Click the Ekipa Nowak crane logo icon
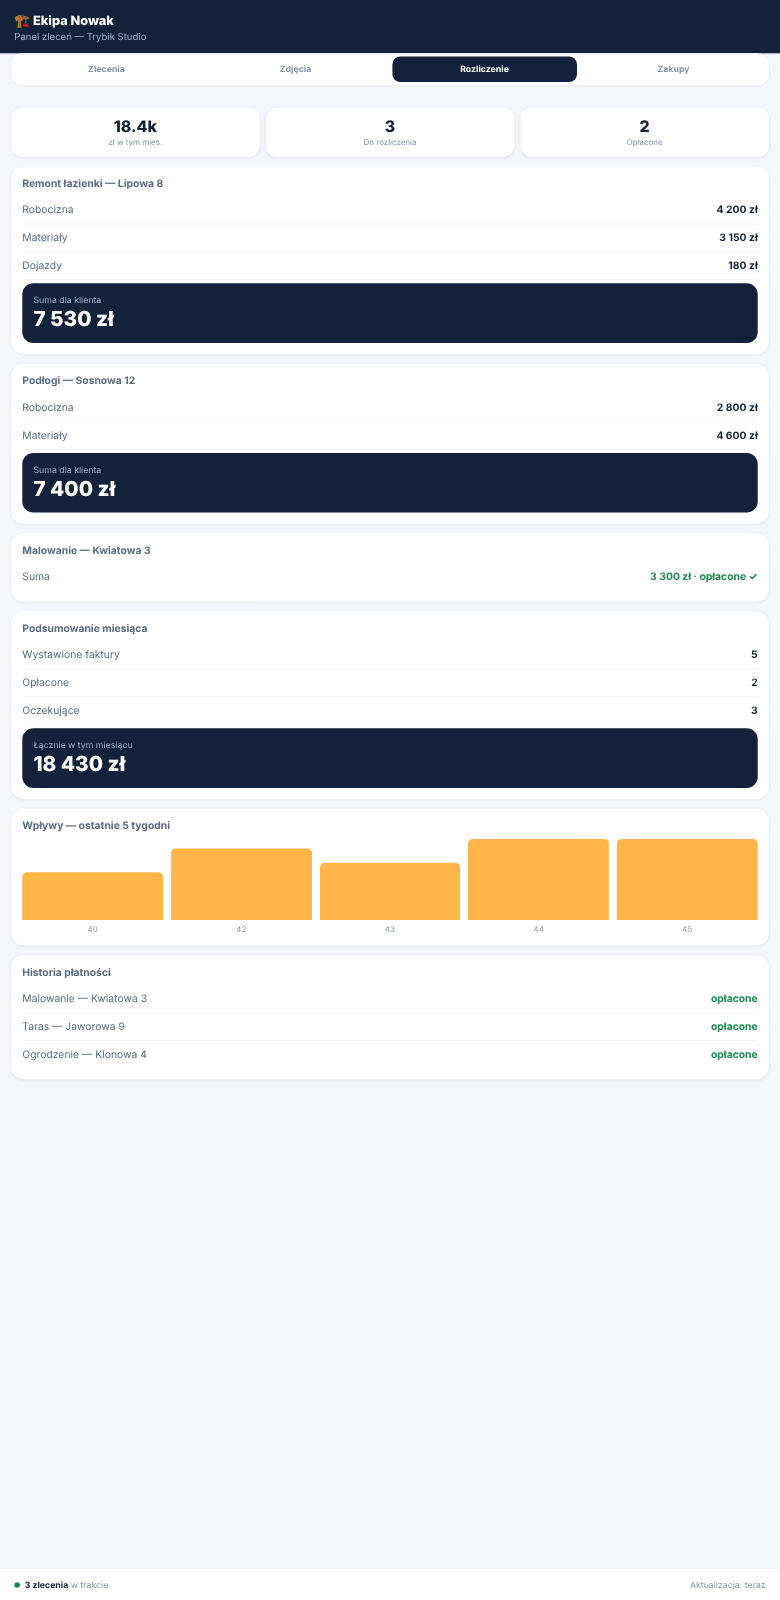 [x=21, y=20]
